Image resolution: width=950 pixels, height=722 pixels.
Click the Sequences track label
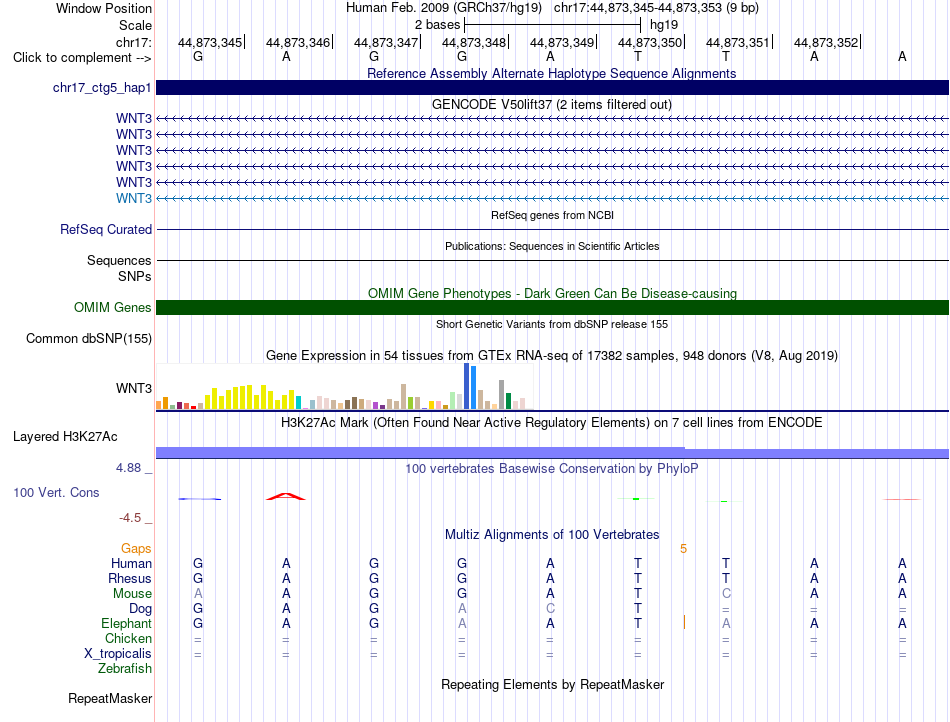pyautogui.click(x=119, y=260)
